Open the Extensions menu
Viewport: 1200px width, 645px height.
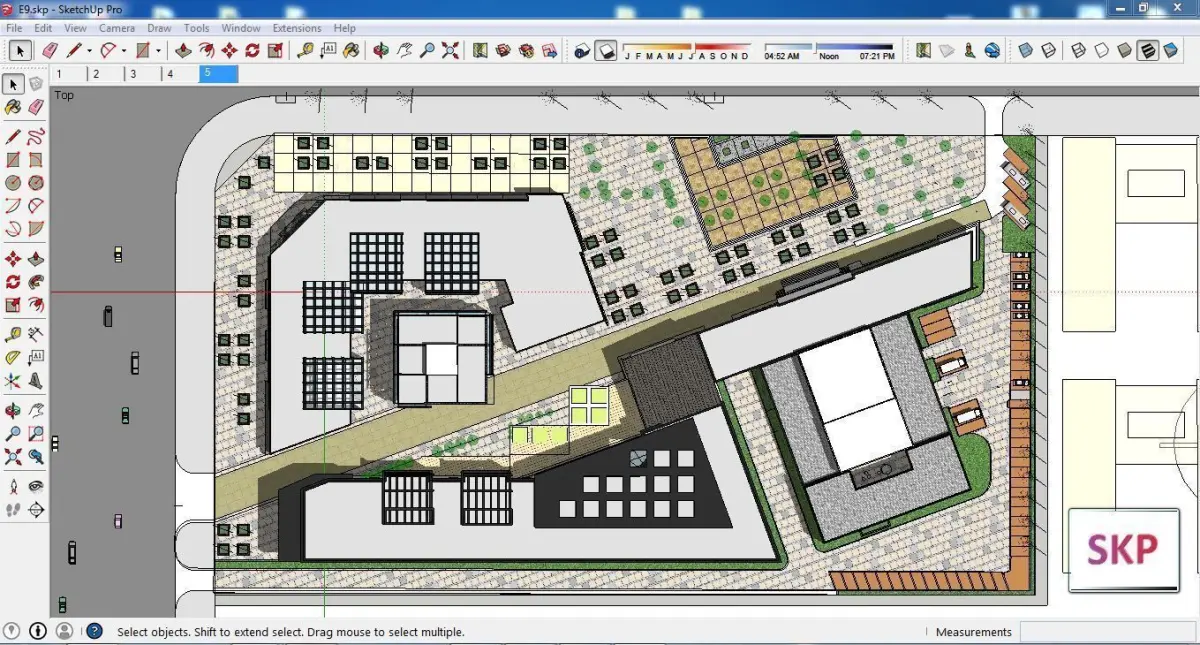(x=297, y=28)
